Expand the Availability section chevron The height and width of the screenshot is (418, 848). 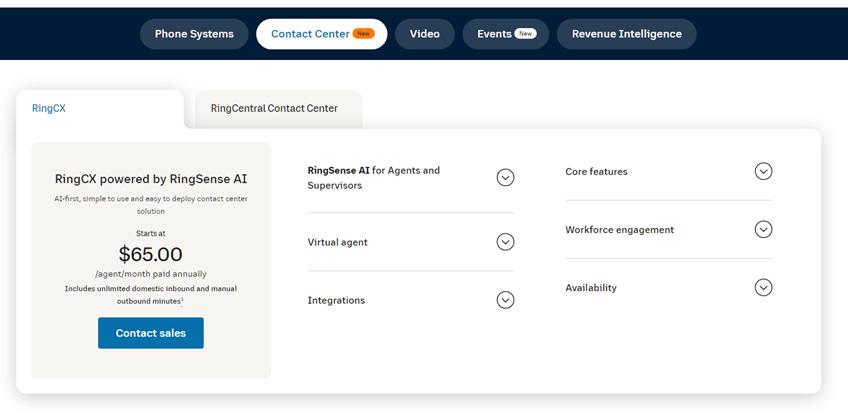tap(763, 287)
